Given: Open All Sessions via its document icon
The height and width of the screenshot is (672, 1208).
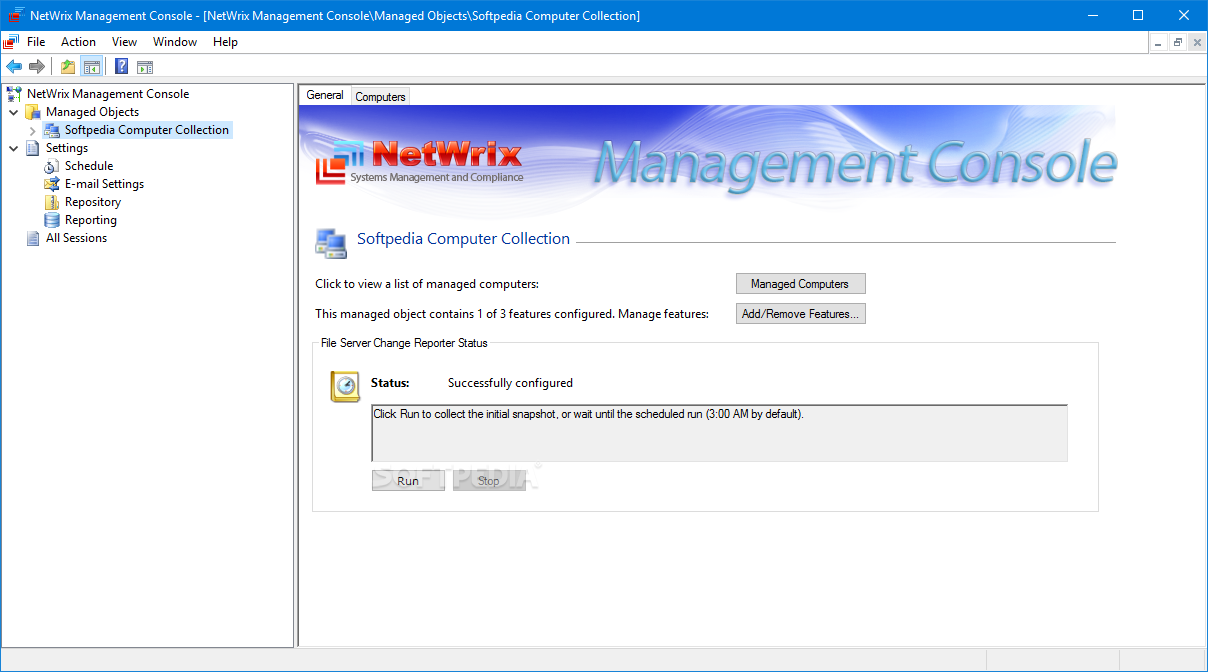Looking at the screenshot, I should (x=33, y=238).
